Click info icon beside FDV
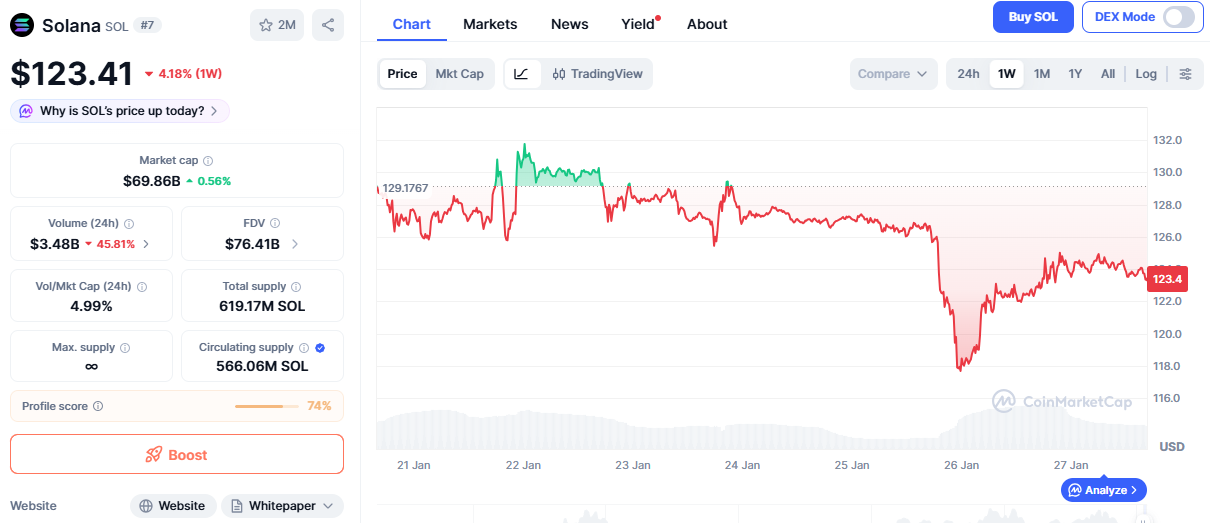Image resolution: width=1210 pixels, height=523 pixels. [x=275, y=224]
